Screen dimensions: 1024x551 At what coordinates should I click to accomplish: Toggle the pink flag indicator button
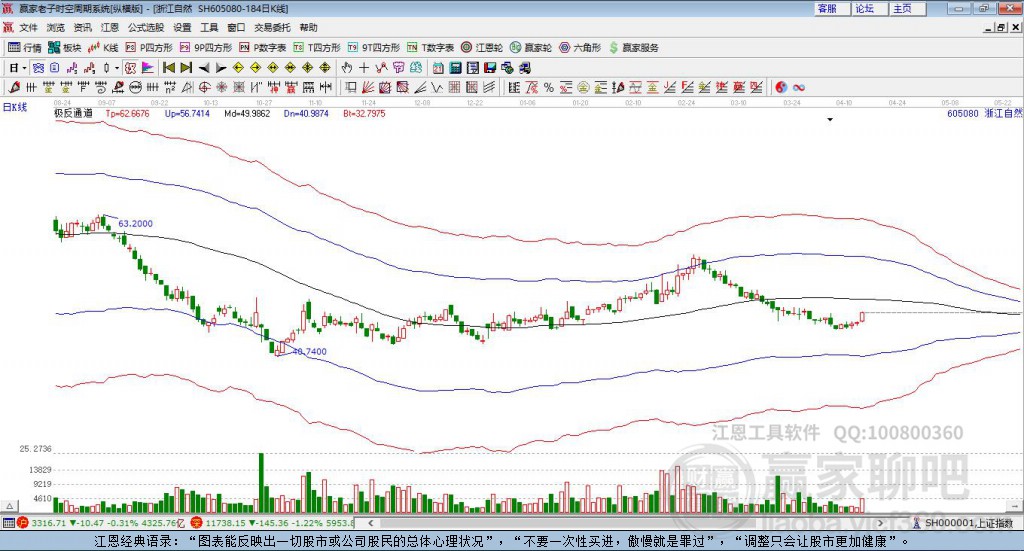(148, 68)
